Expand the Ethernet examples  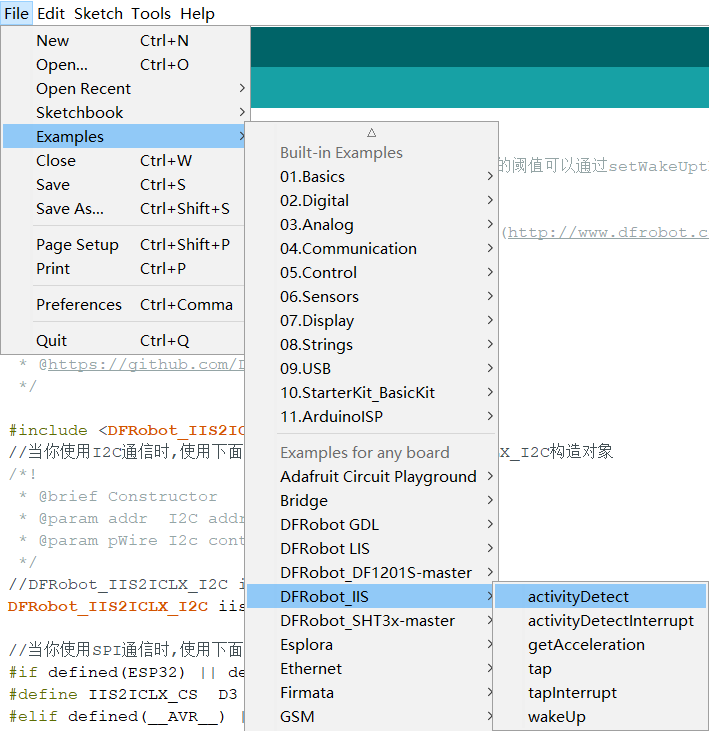click(372, 669)
